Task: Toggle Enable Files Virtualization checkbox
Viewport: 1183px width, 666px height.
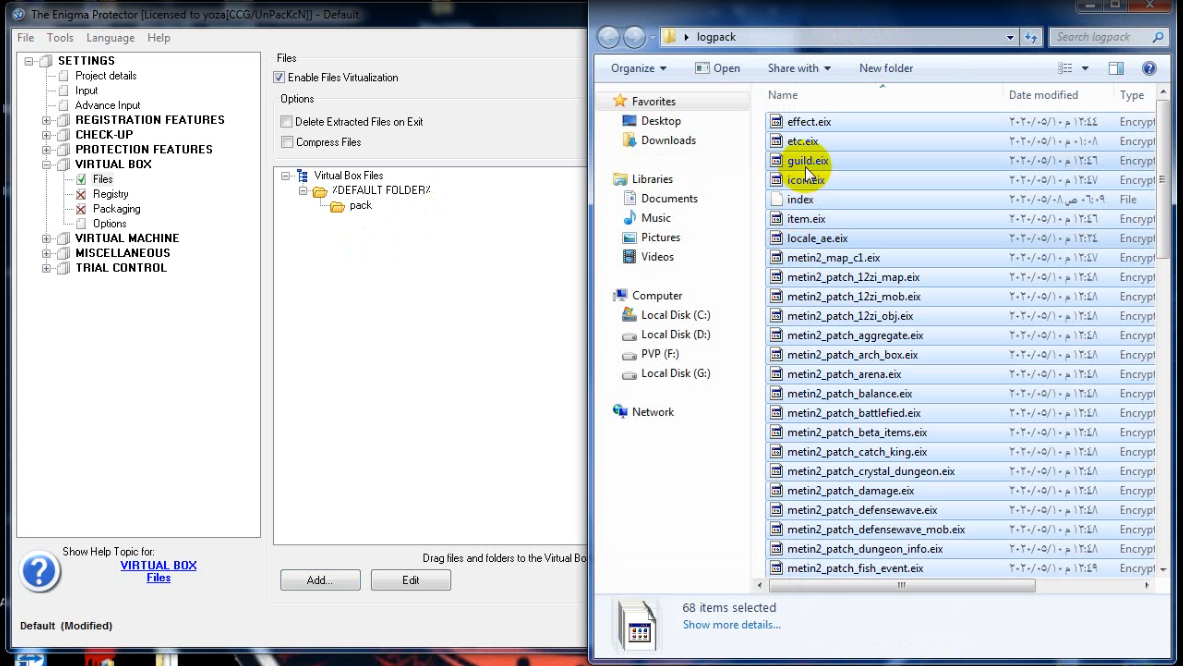Action: click(279, 78)
